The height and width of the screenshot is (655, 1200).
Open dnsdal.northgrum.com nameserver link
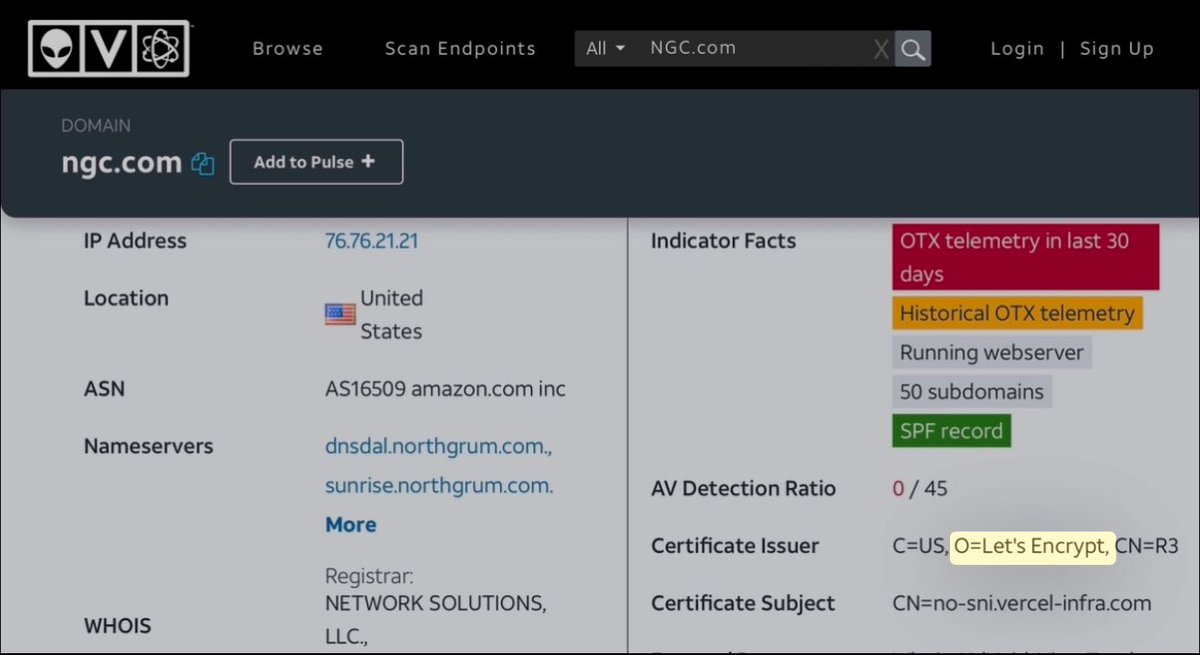(438, 447)
